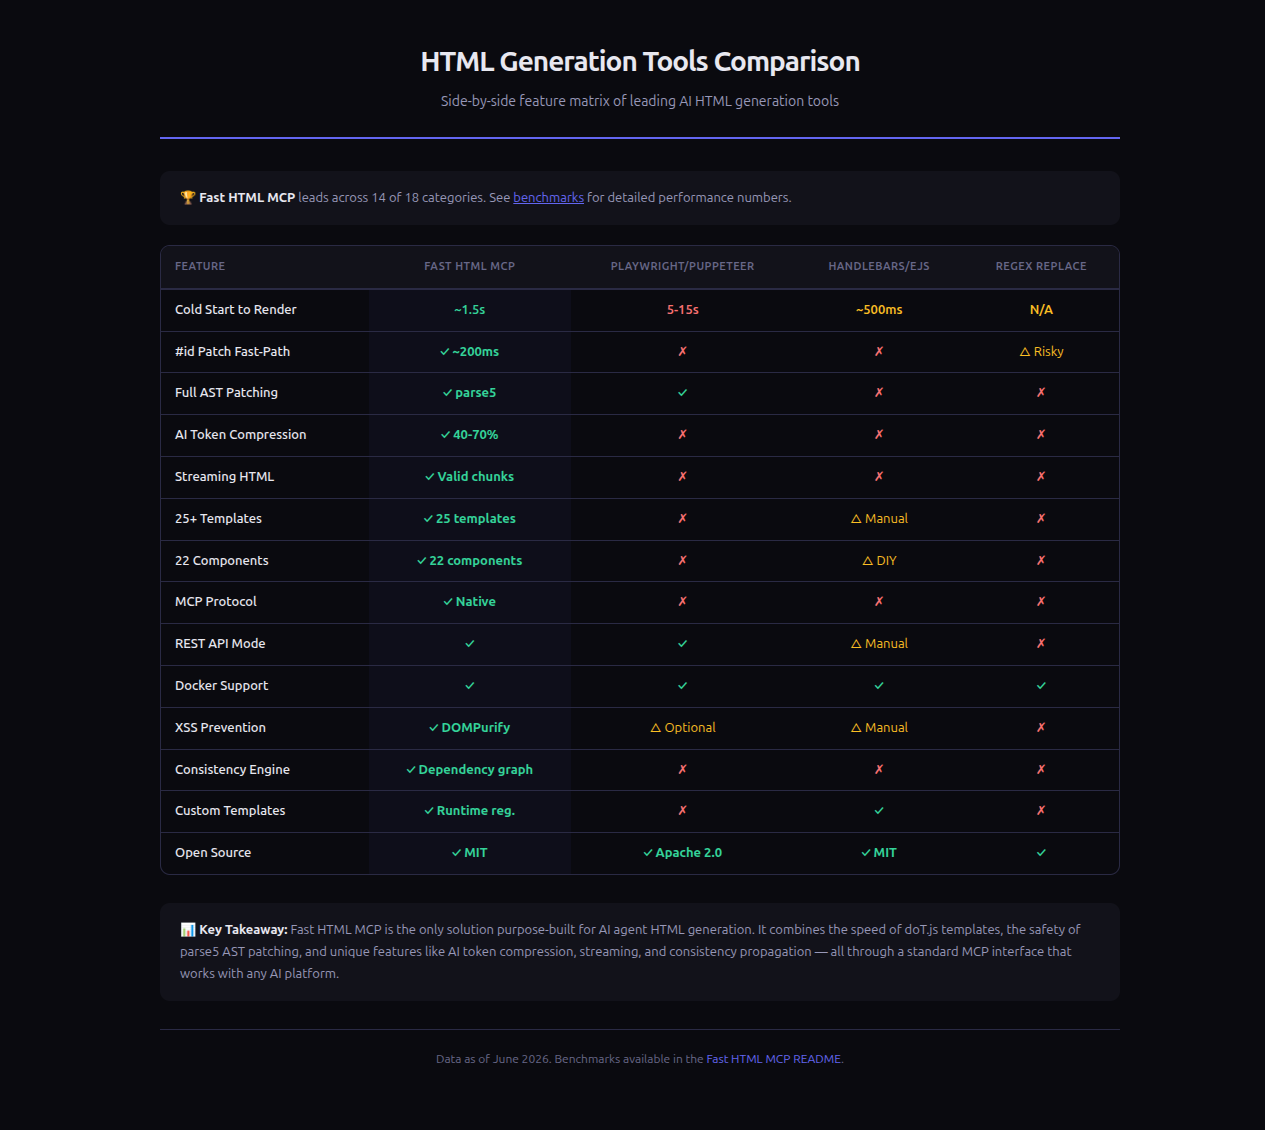Viewport: 1265px width, 1130px height.
Task: Click Manual cell in XSS Prevention row
Action: [879, 728]
